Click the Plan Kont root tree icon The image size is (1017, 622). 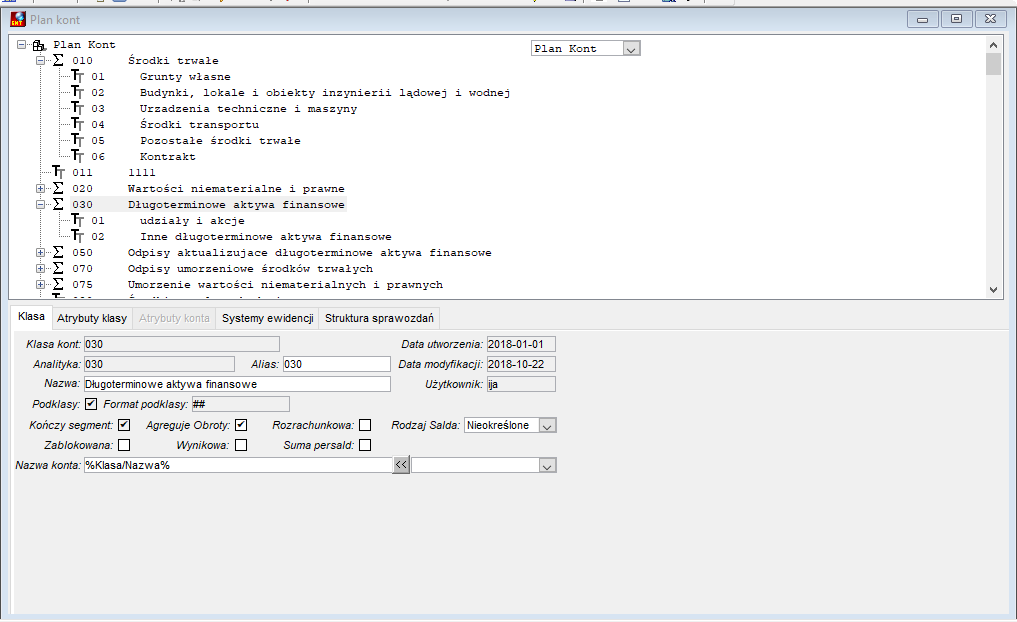39,45
